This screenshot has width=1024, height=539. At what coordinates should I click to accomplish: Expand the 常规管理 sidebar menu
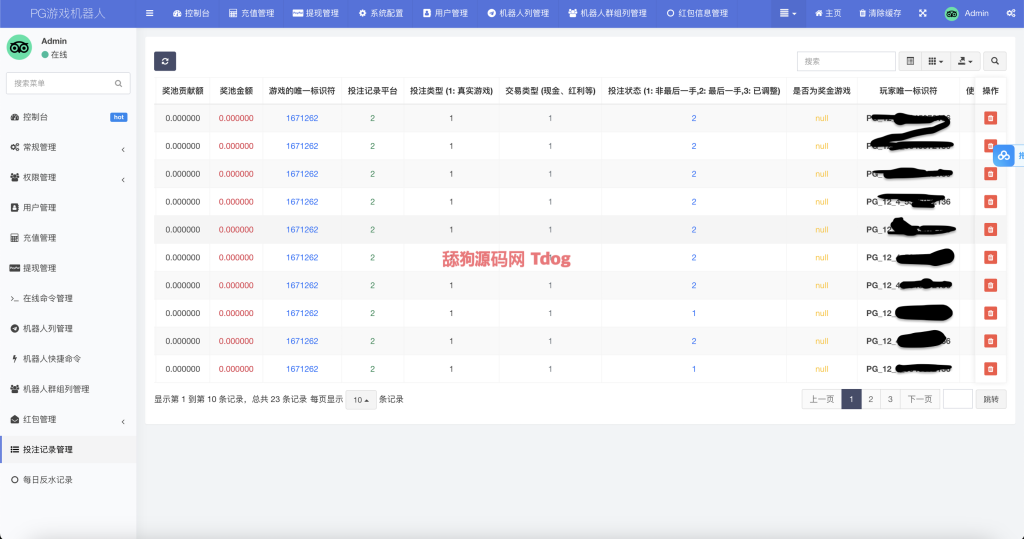pos(67,148)
